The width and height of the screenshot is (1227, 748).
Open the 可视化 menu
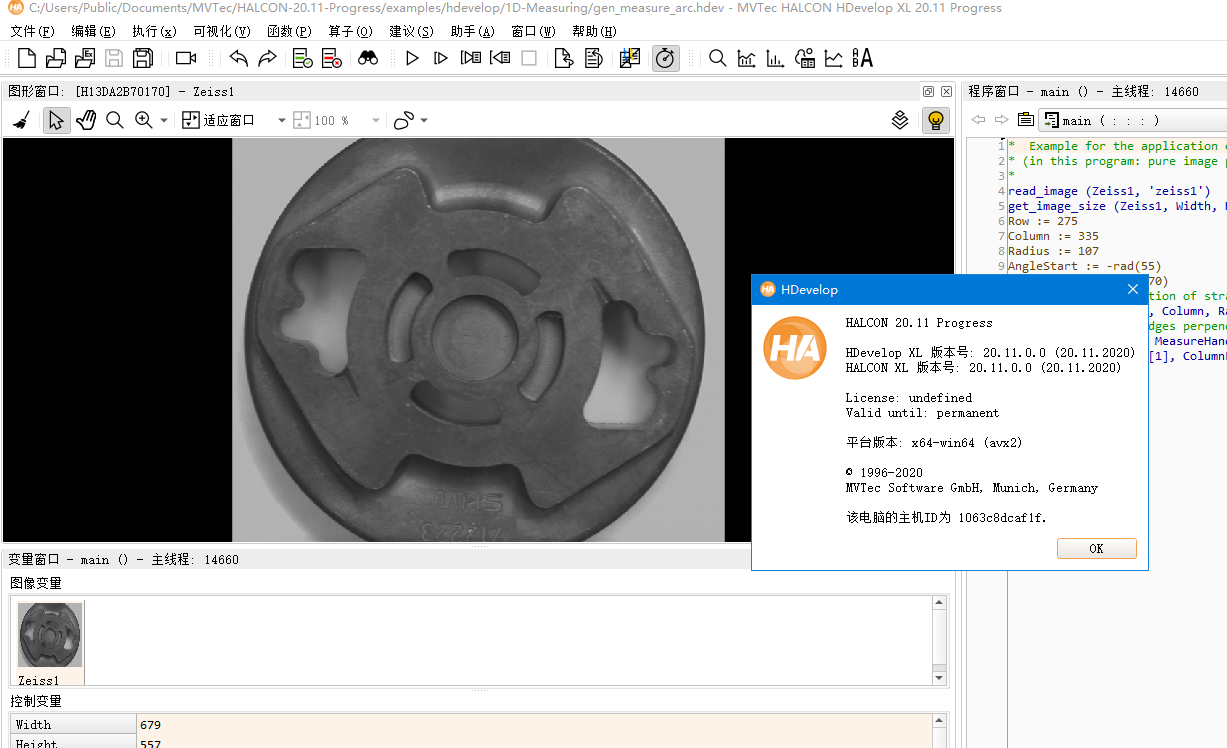tap(220, 31)
